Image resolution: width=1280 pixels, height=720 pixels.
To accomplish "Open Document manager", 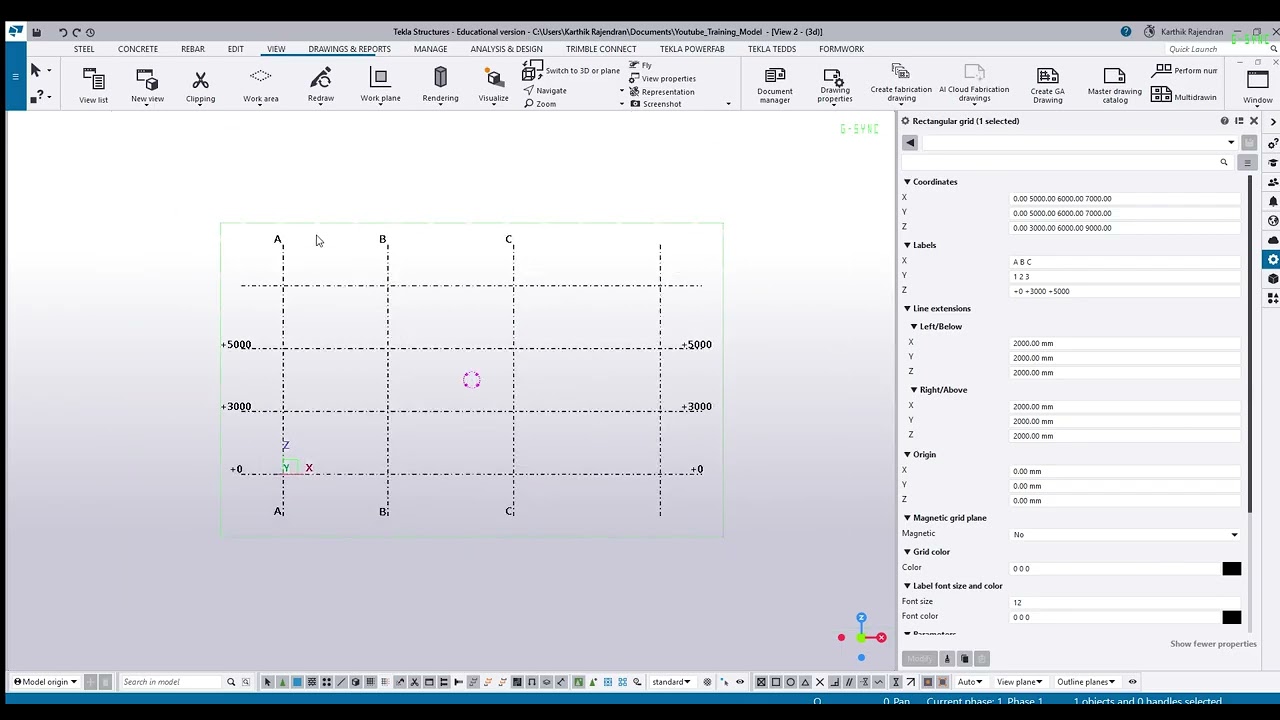I will [775, 85].
